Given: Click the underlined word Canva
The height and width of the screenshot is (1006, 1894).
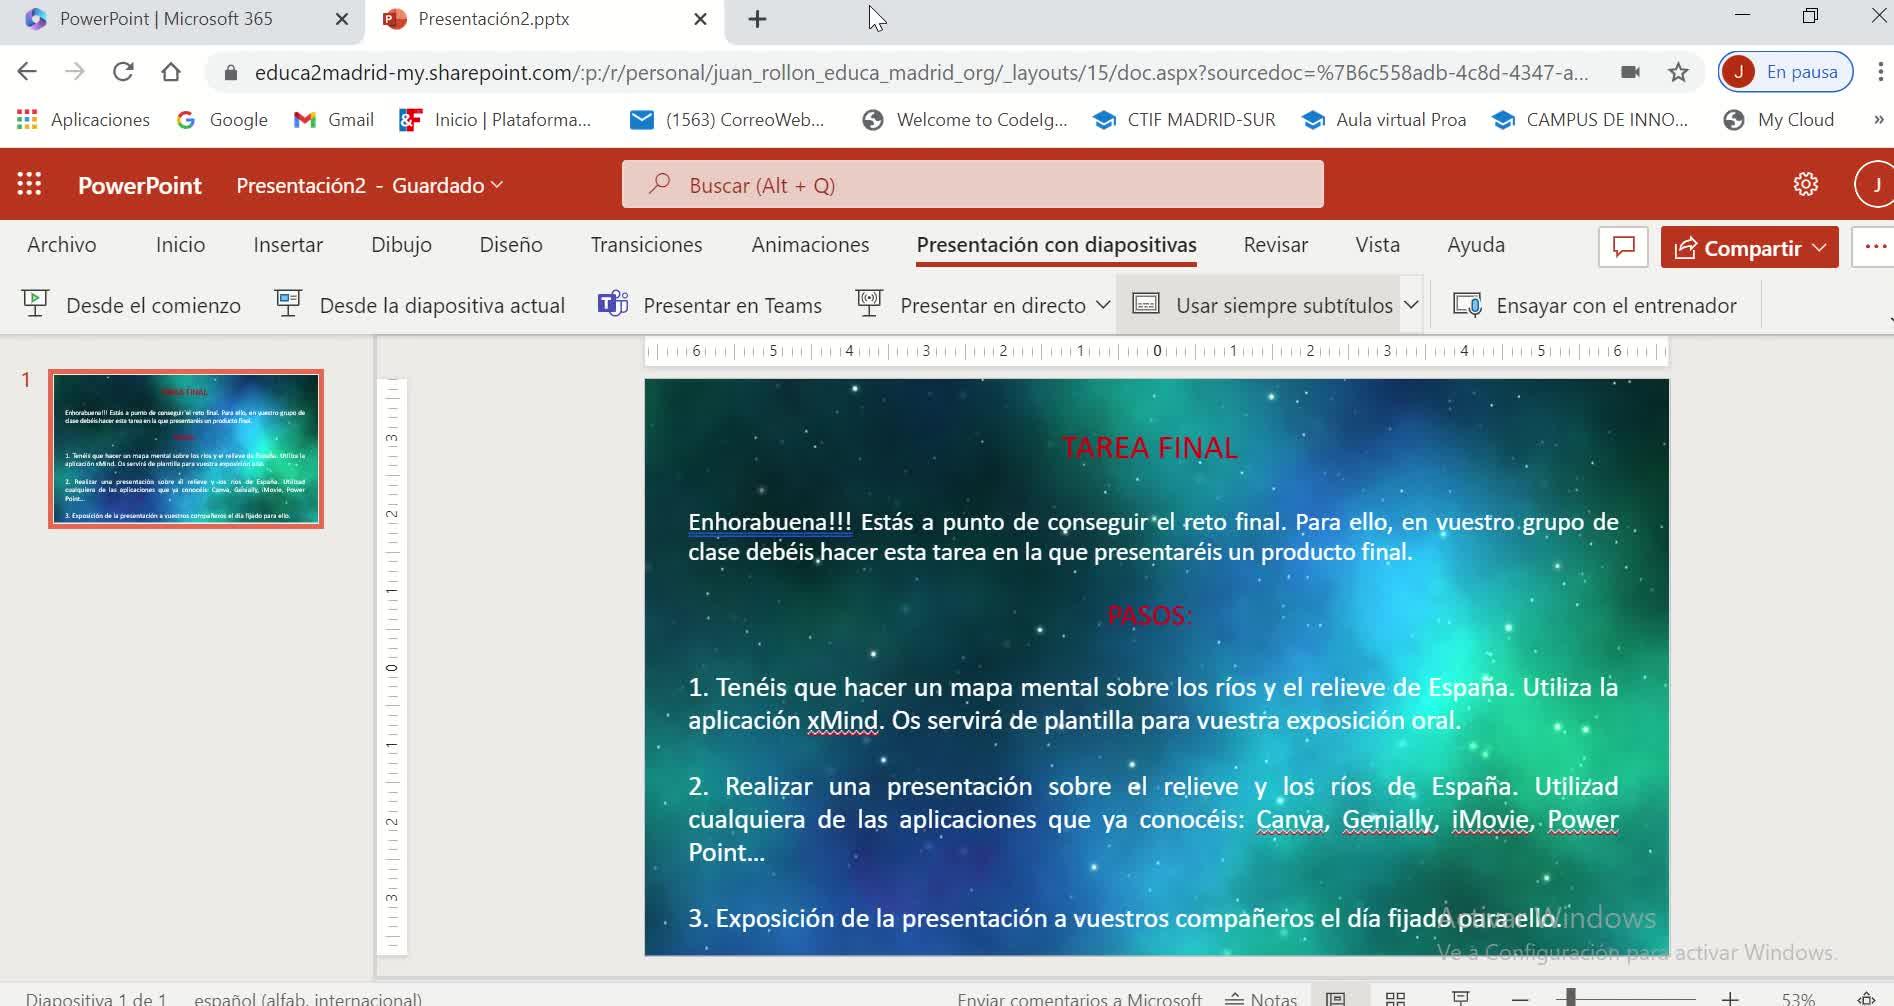Looking at the screenshot, I should [1290, 820].
